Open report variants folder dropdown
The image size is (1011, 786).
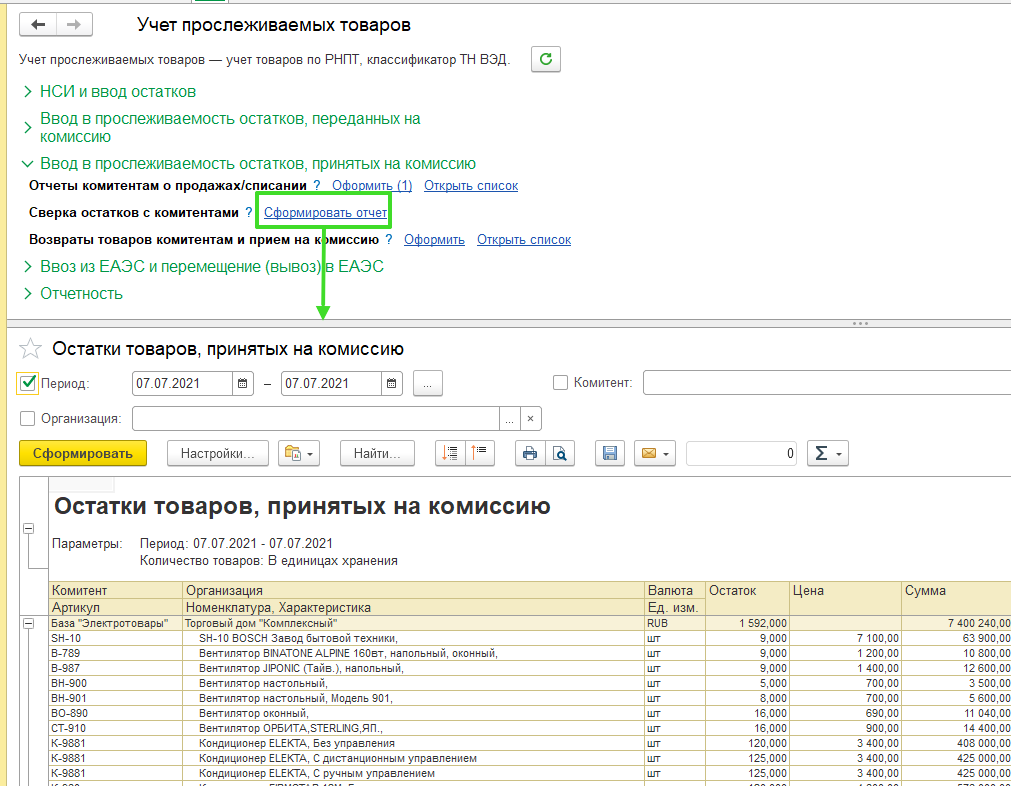click(299, 454)
